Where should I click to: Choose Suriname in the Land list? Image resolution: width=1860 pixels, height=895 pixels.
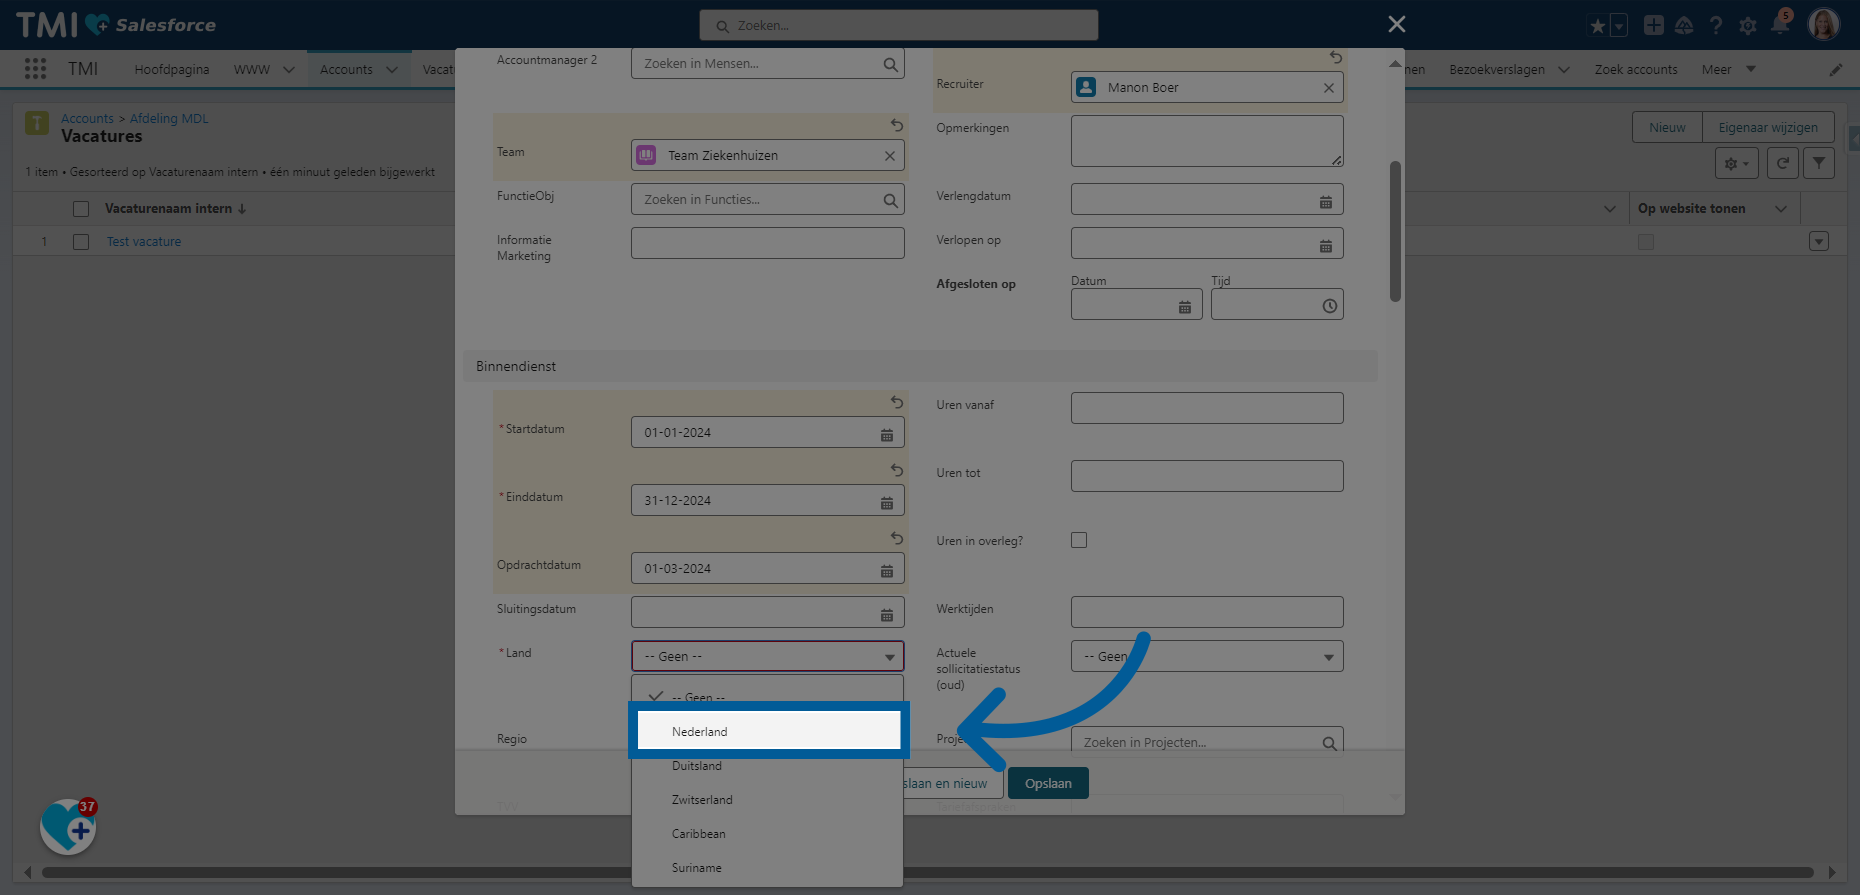tap(768, 868)
